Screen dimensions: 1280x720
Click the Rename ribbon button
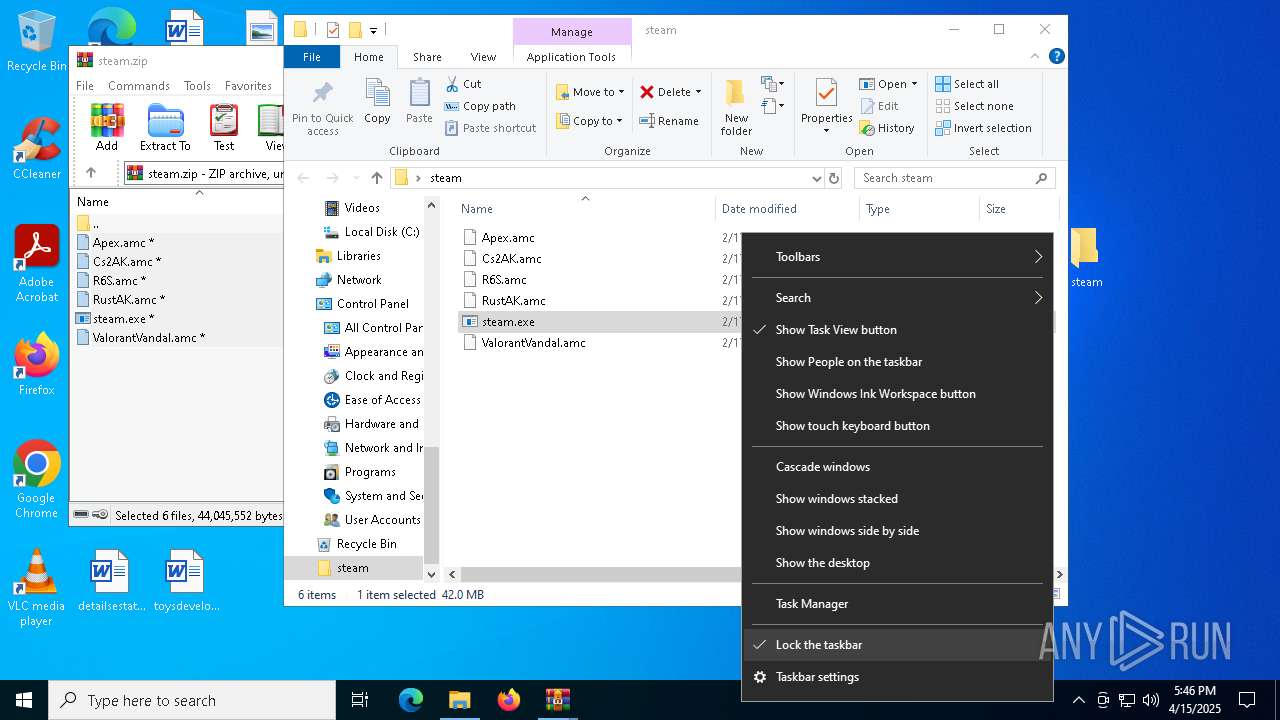(669, 121)
